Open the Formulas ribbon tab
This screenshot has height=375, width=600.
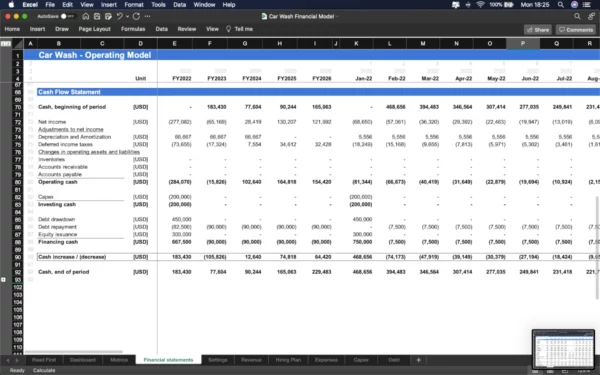coord(133,29)
